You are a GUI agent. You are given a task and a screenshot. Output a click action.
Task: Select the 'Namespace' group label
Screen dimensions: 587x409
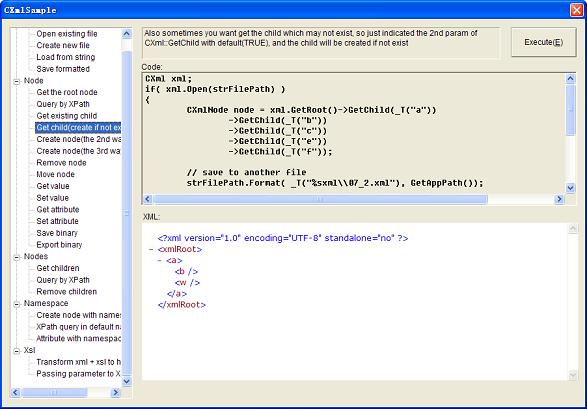pyautogui.click(x=46, y=303)
